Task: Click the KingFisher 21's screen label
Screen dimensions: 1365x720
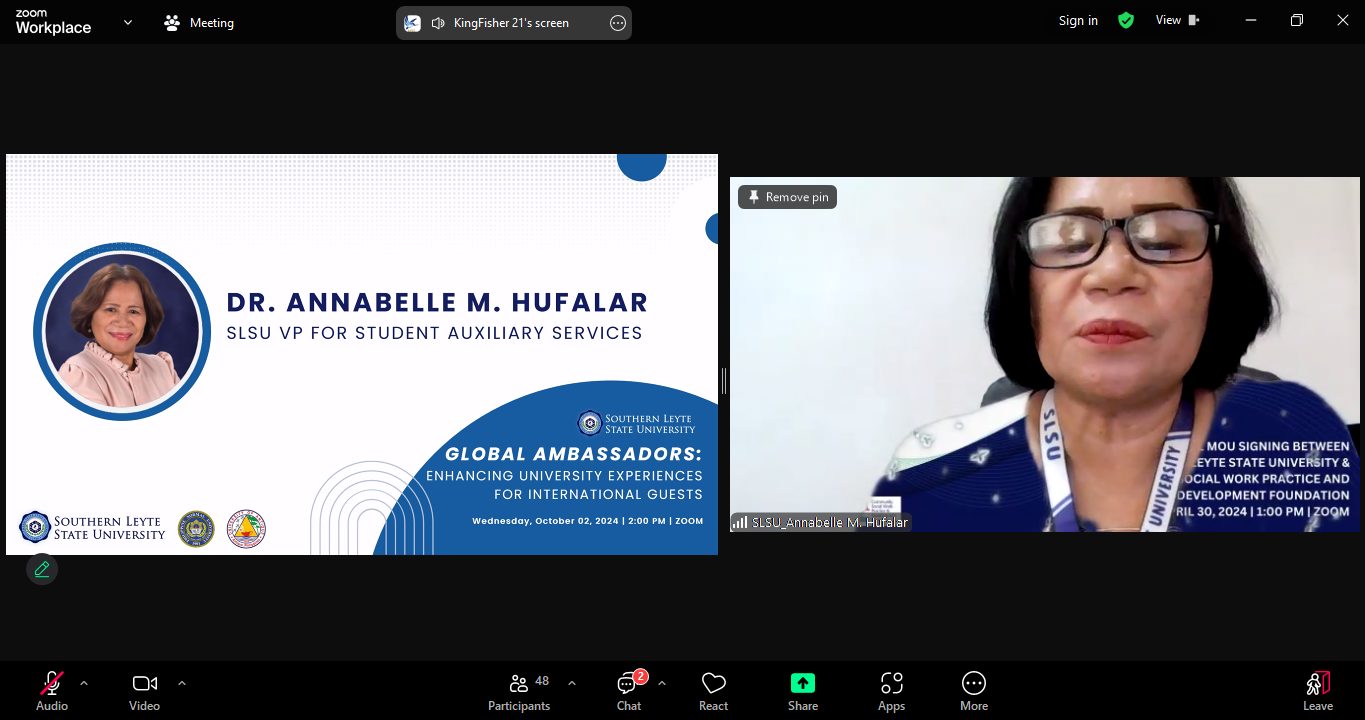Action: (510, 23)
